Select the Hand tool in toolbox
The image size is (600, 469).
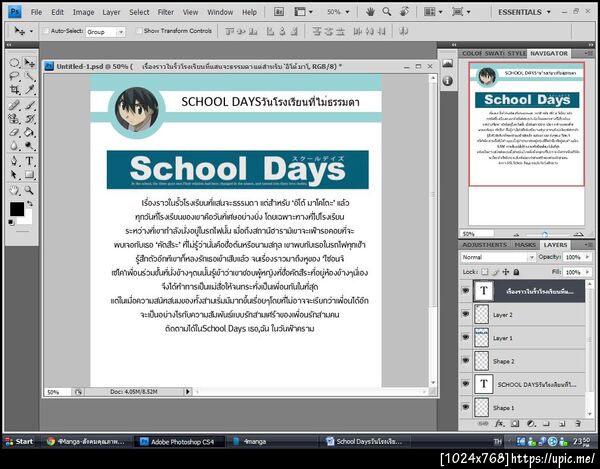14,190
